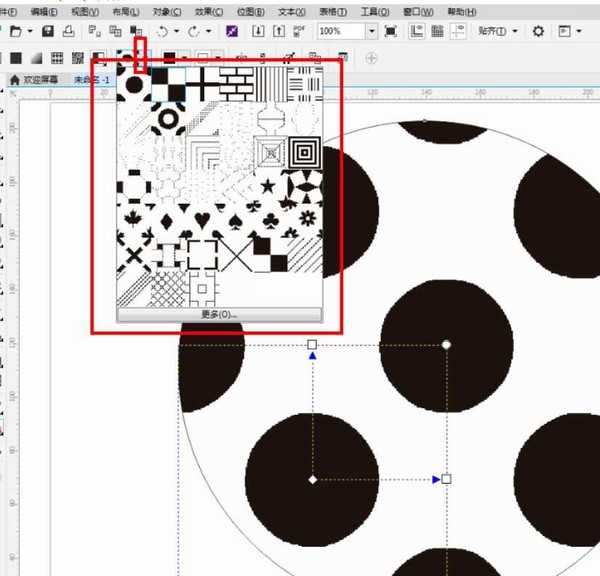Image resolution: width=600 pixels, height=576 pixels.
Task: Click the full-screen preview icon beside zoom
Action: click(390, 32)
